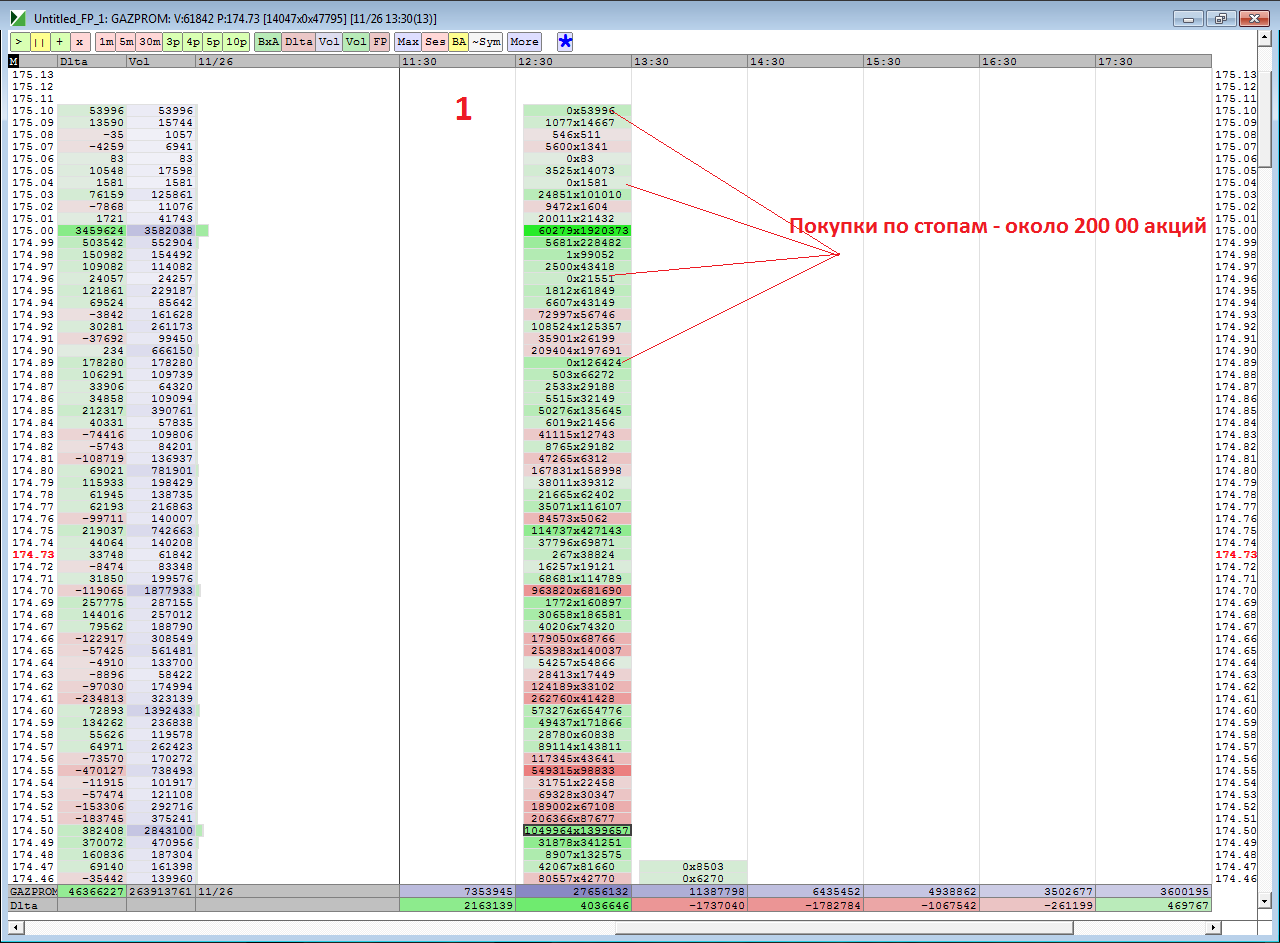
Task: Click the footer total delta 46366227
Action: point(92,890)
